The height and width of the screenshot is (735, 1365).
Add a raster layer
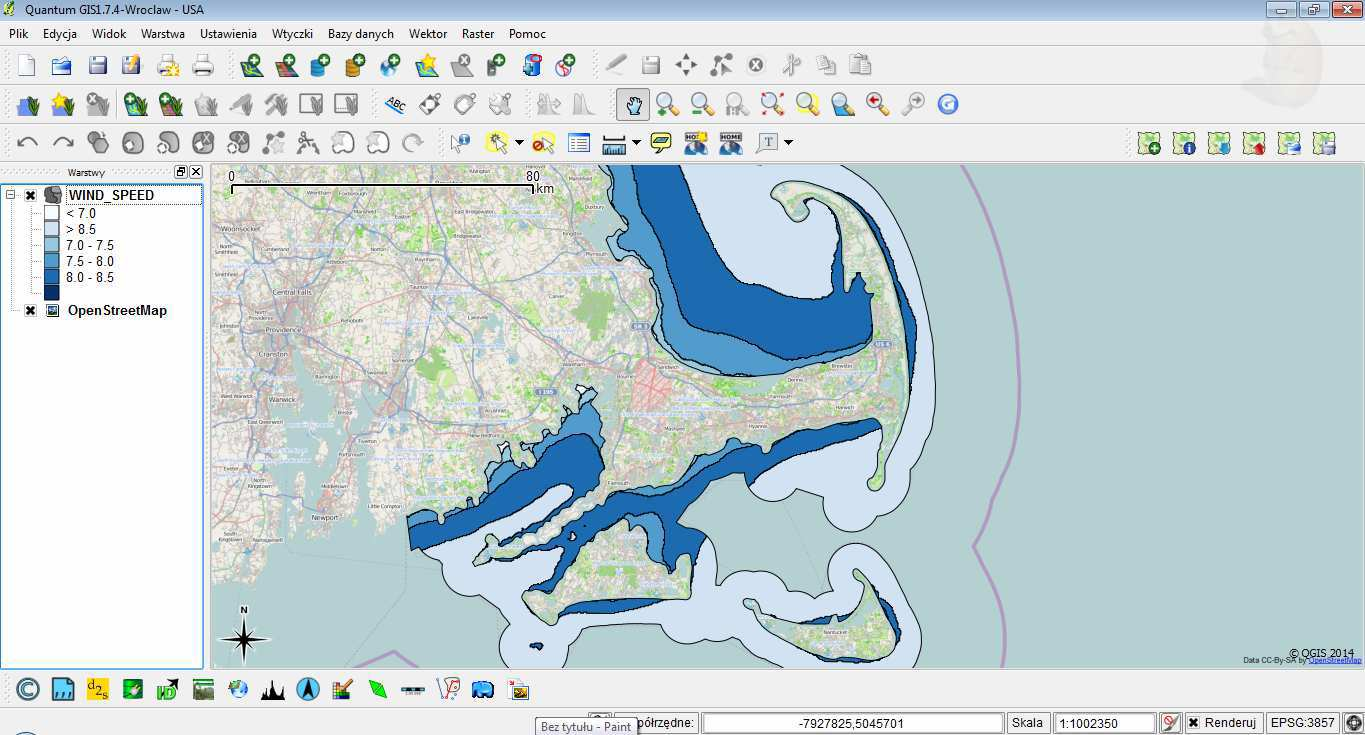[286, 66]
